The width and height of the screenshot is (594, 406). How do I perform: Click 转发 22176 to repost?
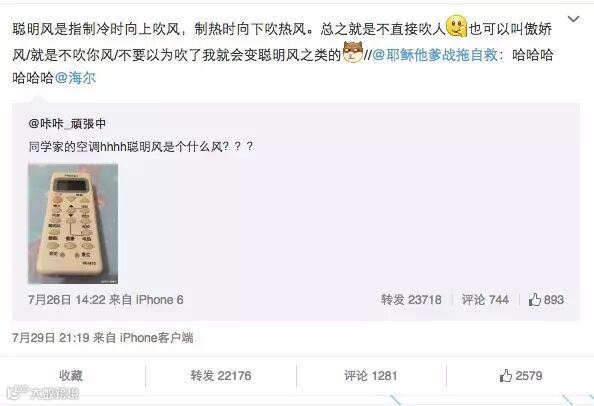coord(220,376)
